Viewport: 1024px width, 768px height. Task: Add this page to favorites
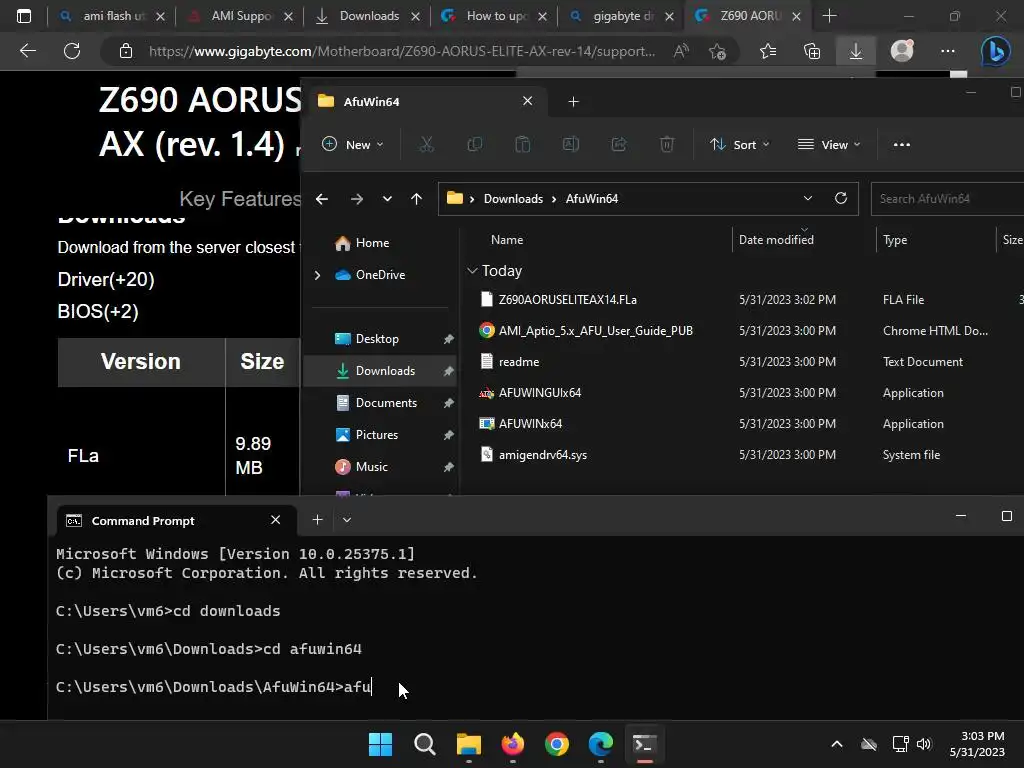coord(717,51)
